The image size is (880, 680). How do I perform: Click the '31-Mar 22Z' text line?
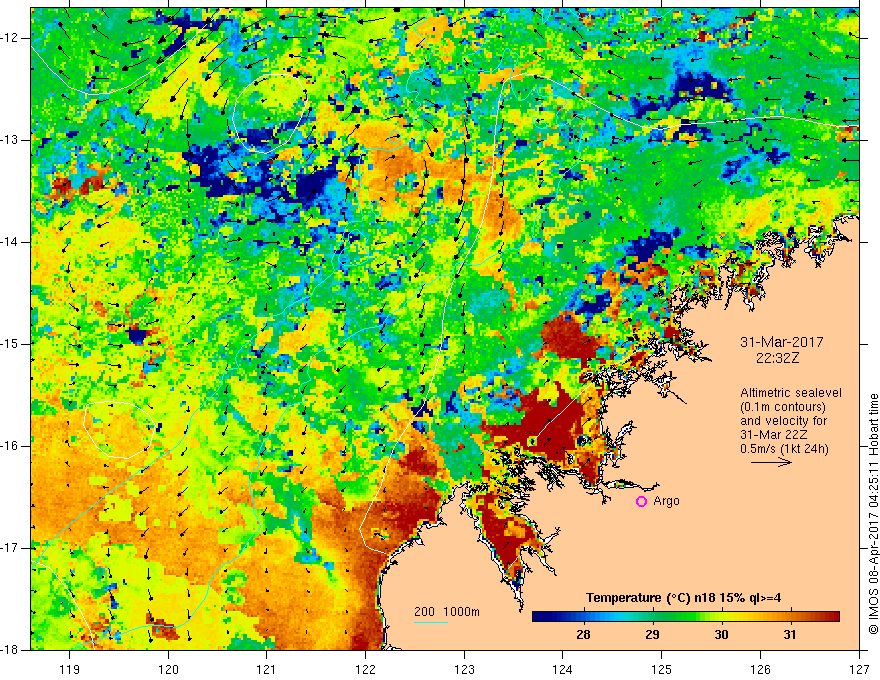pyautogui.click(x=774, y=435)
